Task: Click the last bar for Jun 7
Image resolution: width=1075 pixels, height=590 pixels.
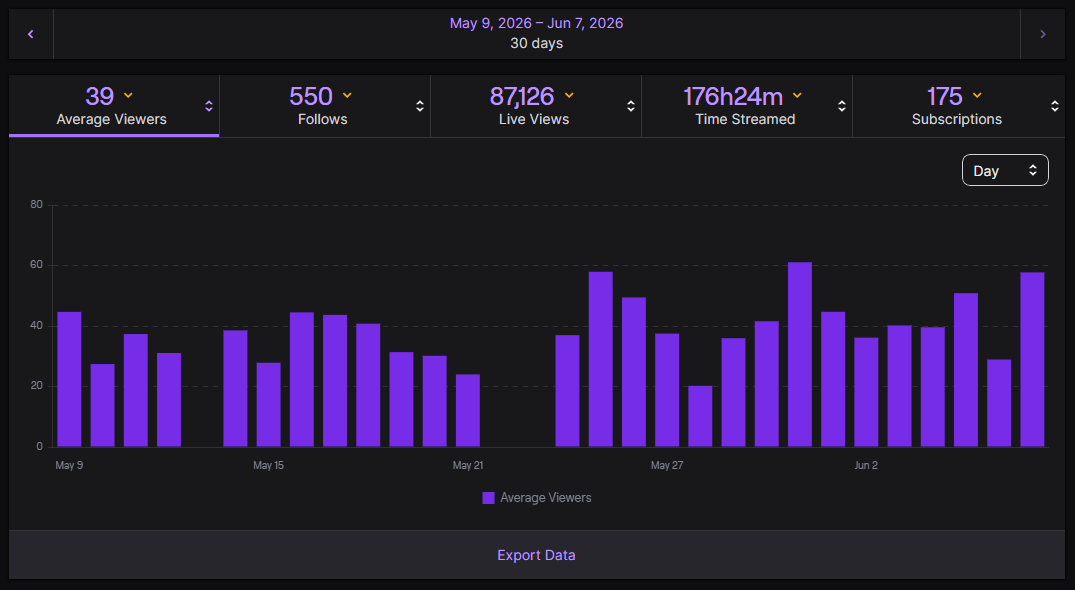Action: [x=1032, y=360]
